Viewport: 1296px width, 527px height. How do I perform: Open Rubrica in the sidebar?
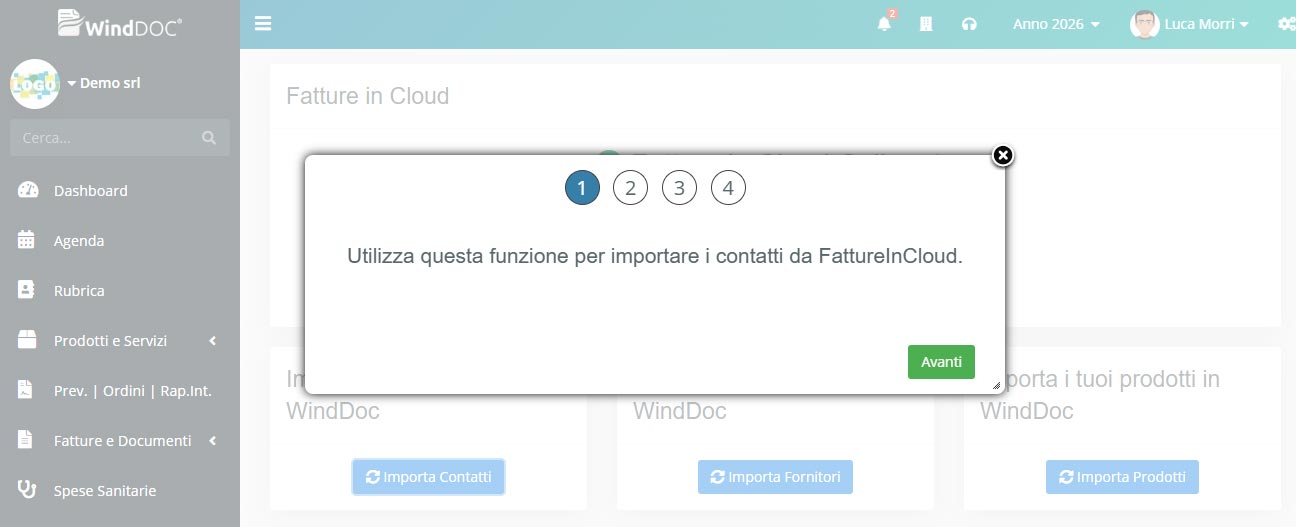(x=79, y=290)
